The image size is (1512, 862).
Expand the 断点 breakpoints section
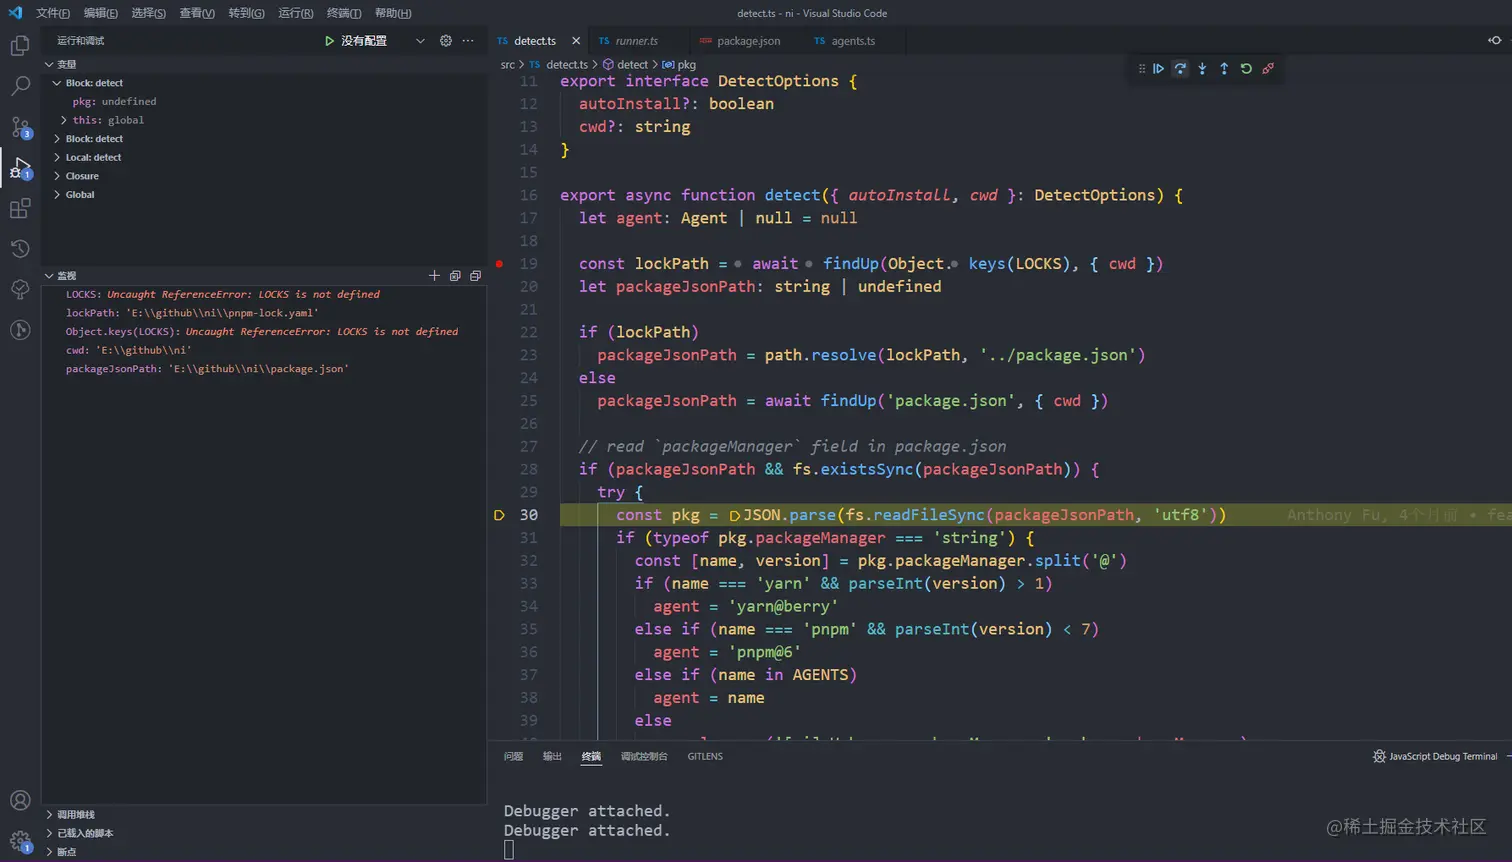(49, 852)
